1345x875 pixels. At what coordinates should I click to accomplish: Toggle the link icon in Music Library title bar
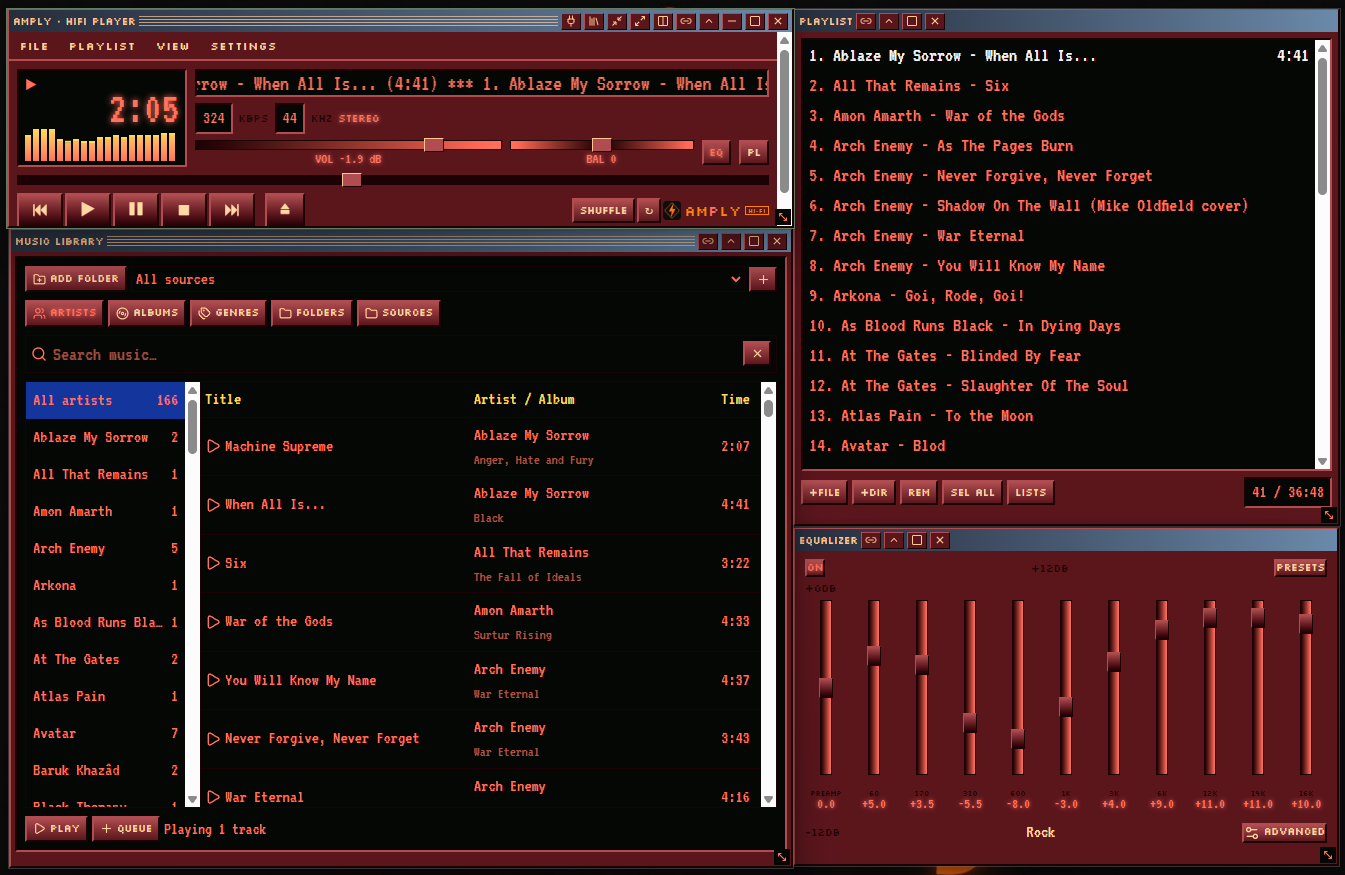(x=708, y=241)
